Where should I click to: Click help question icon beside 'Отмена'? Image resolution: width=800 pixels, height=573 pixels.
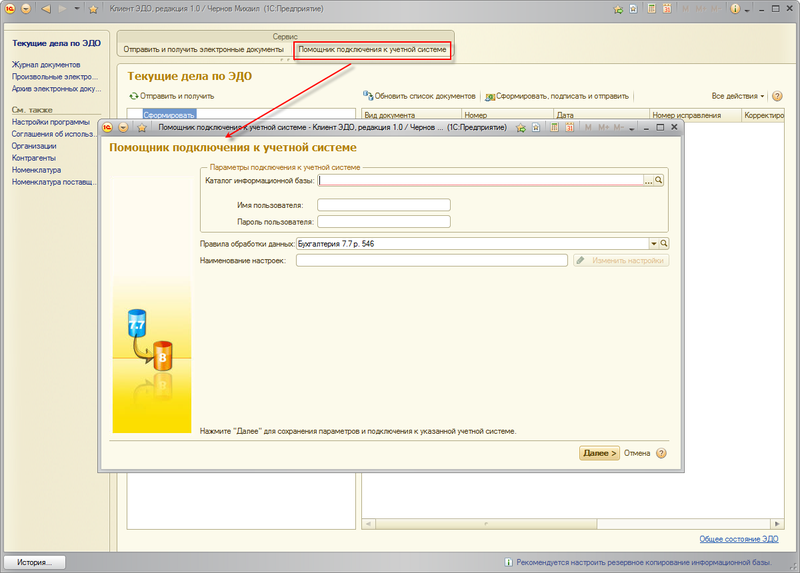pyautogui.click(x=661, y=453)
